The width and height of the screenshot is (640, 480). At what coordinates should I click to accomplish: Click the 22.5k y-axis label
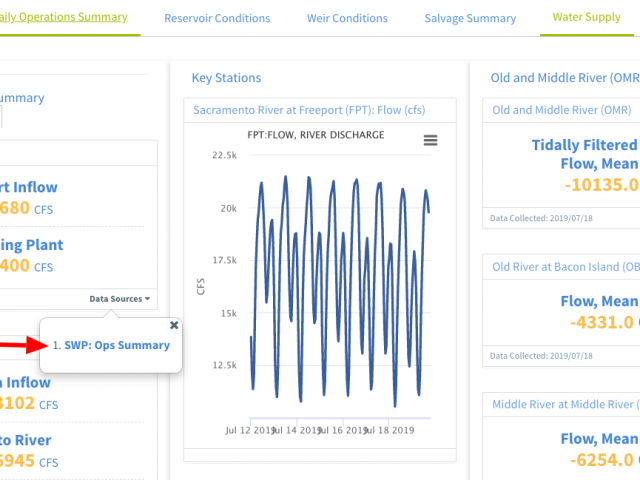[x=224, y=155]
